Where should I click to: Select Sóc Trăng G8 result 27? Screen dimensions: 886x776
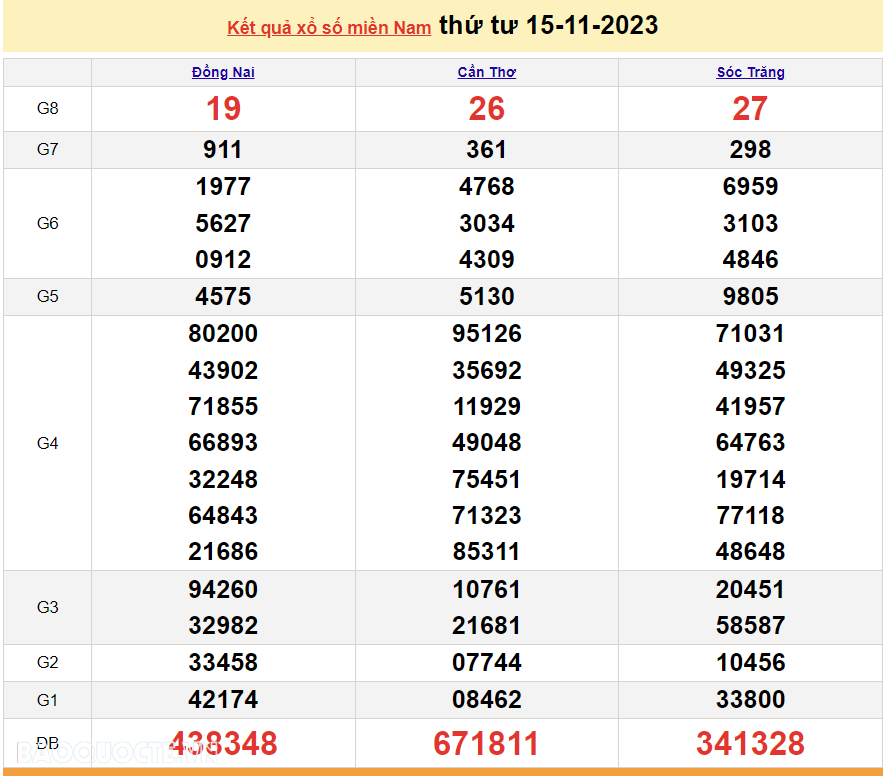(750, 109)
